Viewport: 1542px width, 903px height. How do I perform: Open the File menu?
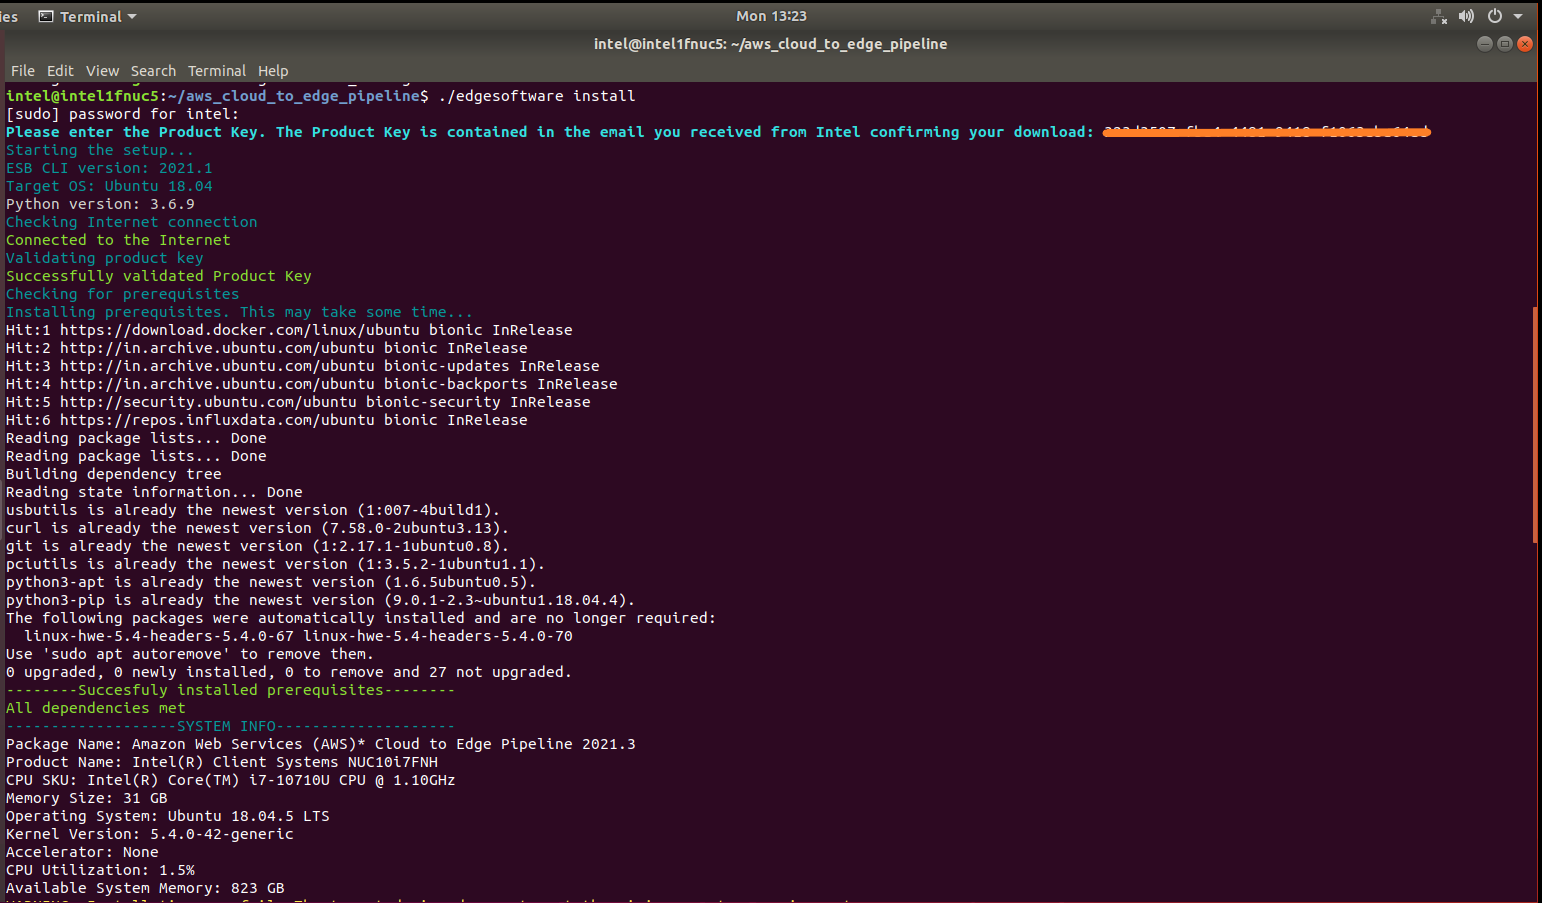22,71
